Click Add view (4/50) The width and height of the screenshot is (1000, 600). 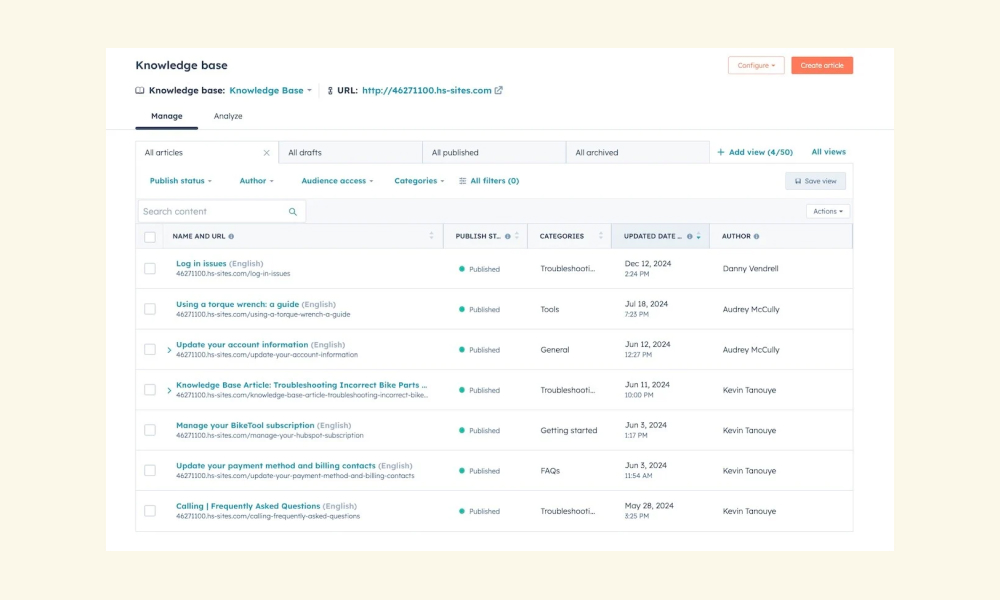[754, 152]
